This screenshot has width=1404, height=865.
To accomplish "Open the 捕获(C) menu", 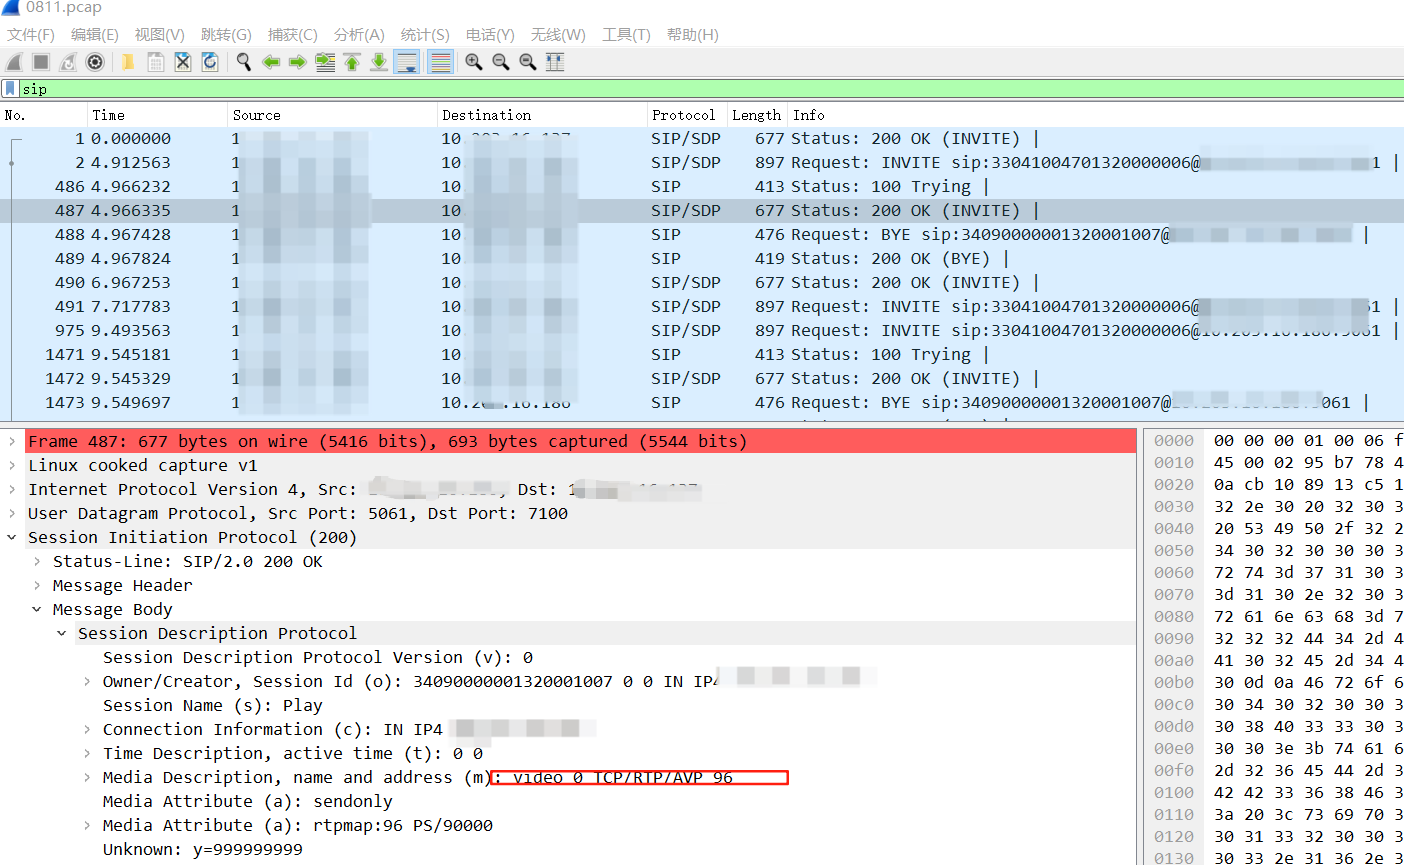I will coord(292,35).
